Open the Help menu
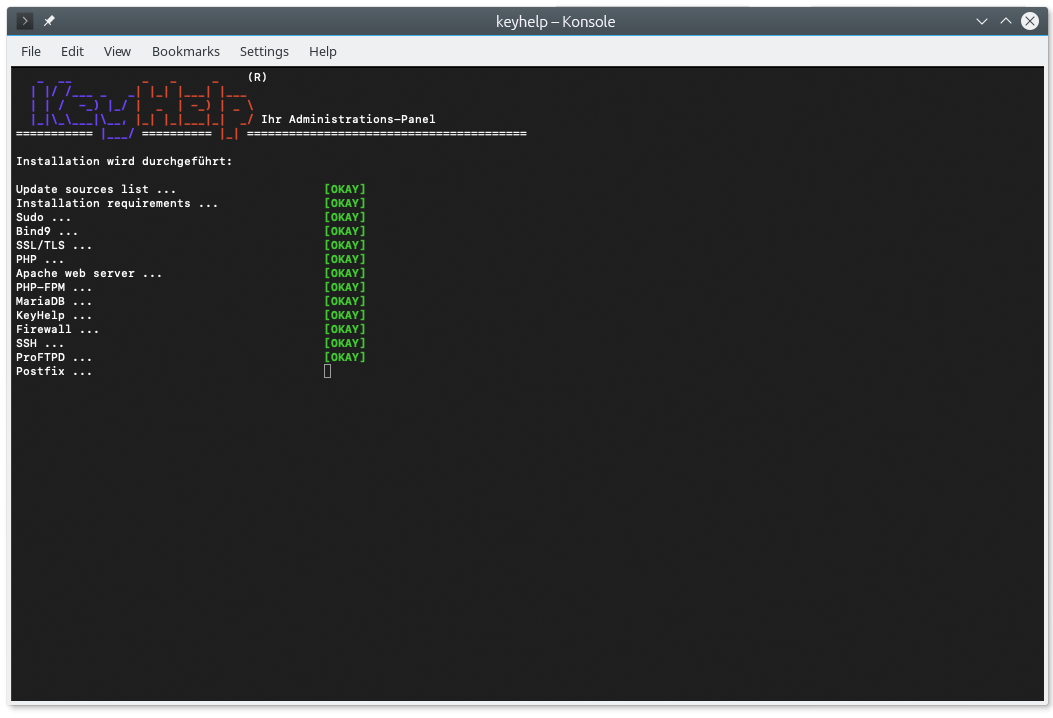1053x718 pixels. 322,52
